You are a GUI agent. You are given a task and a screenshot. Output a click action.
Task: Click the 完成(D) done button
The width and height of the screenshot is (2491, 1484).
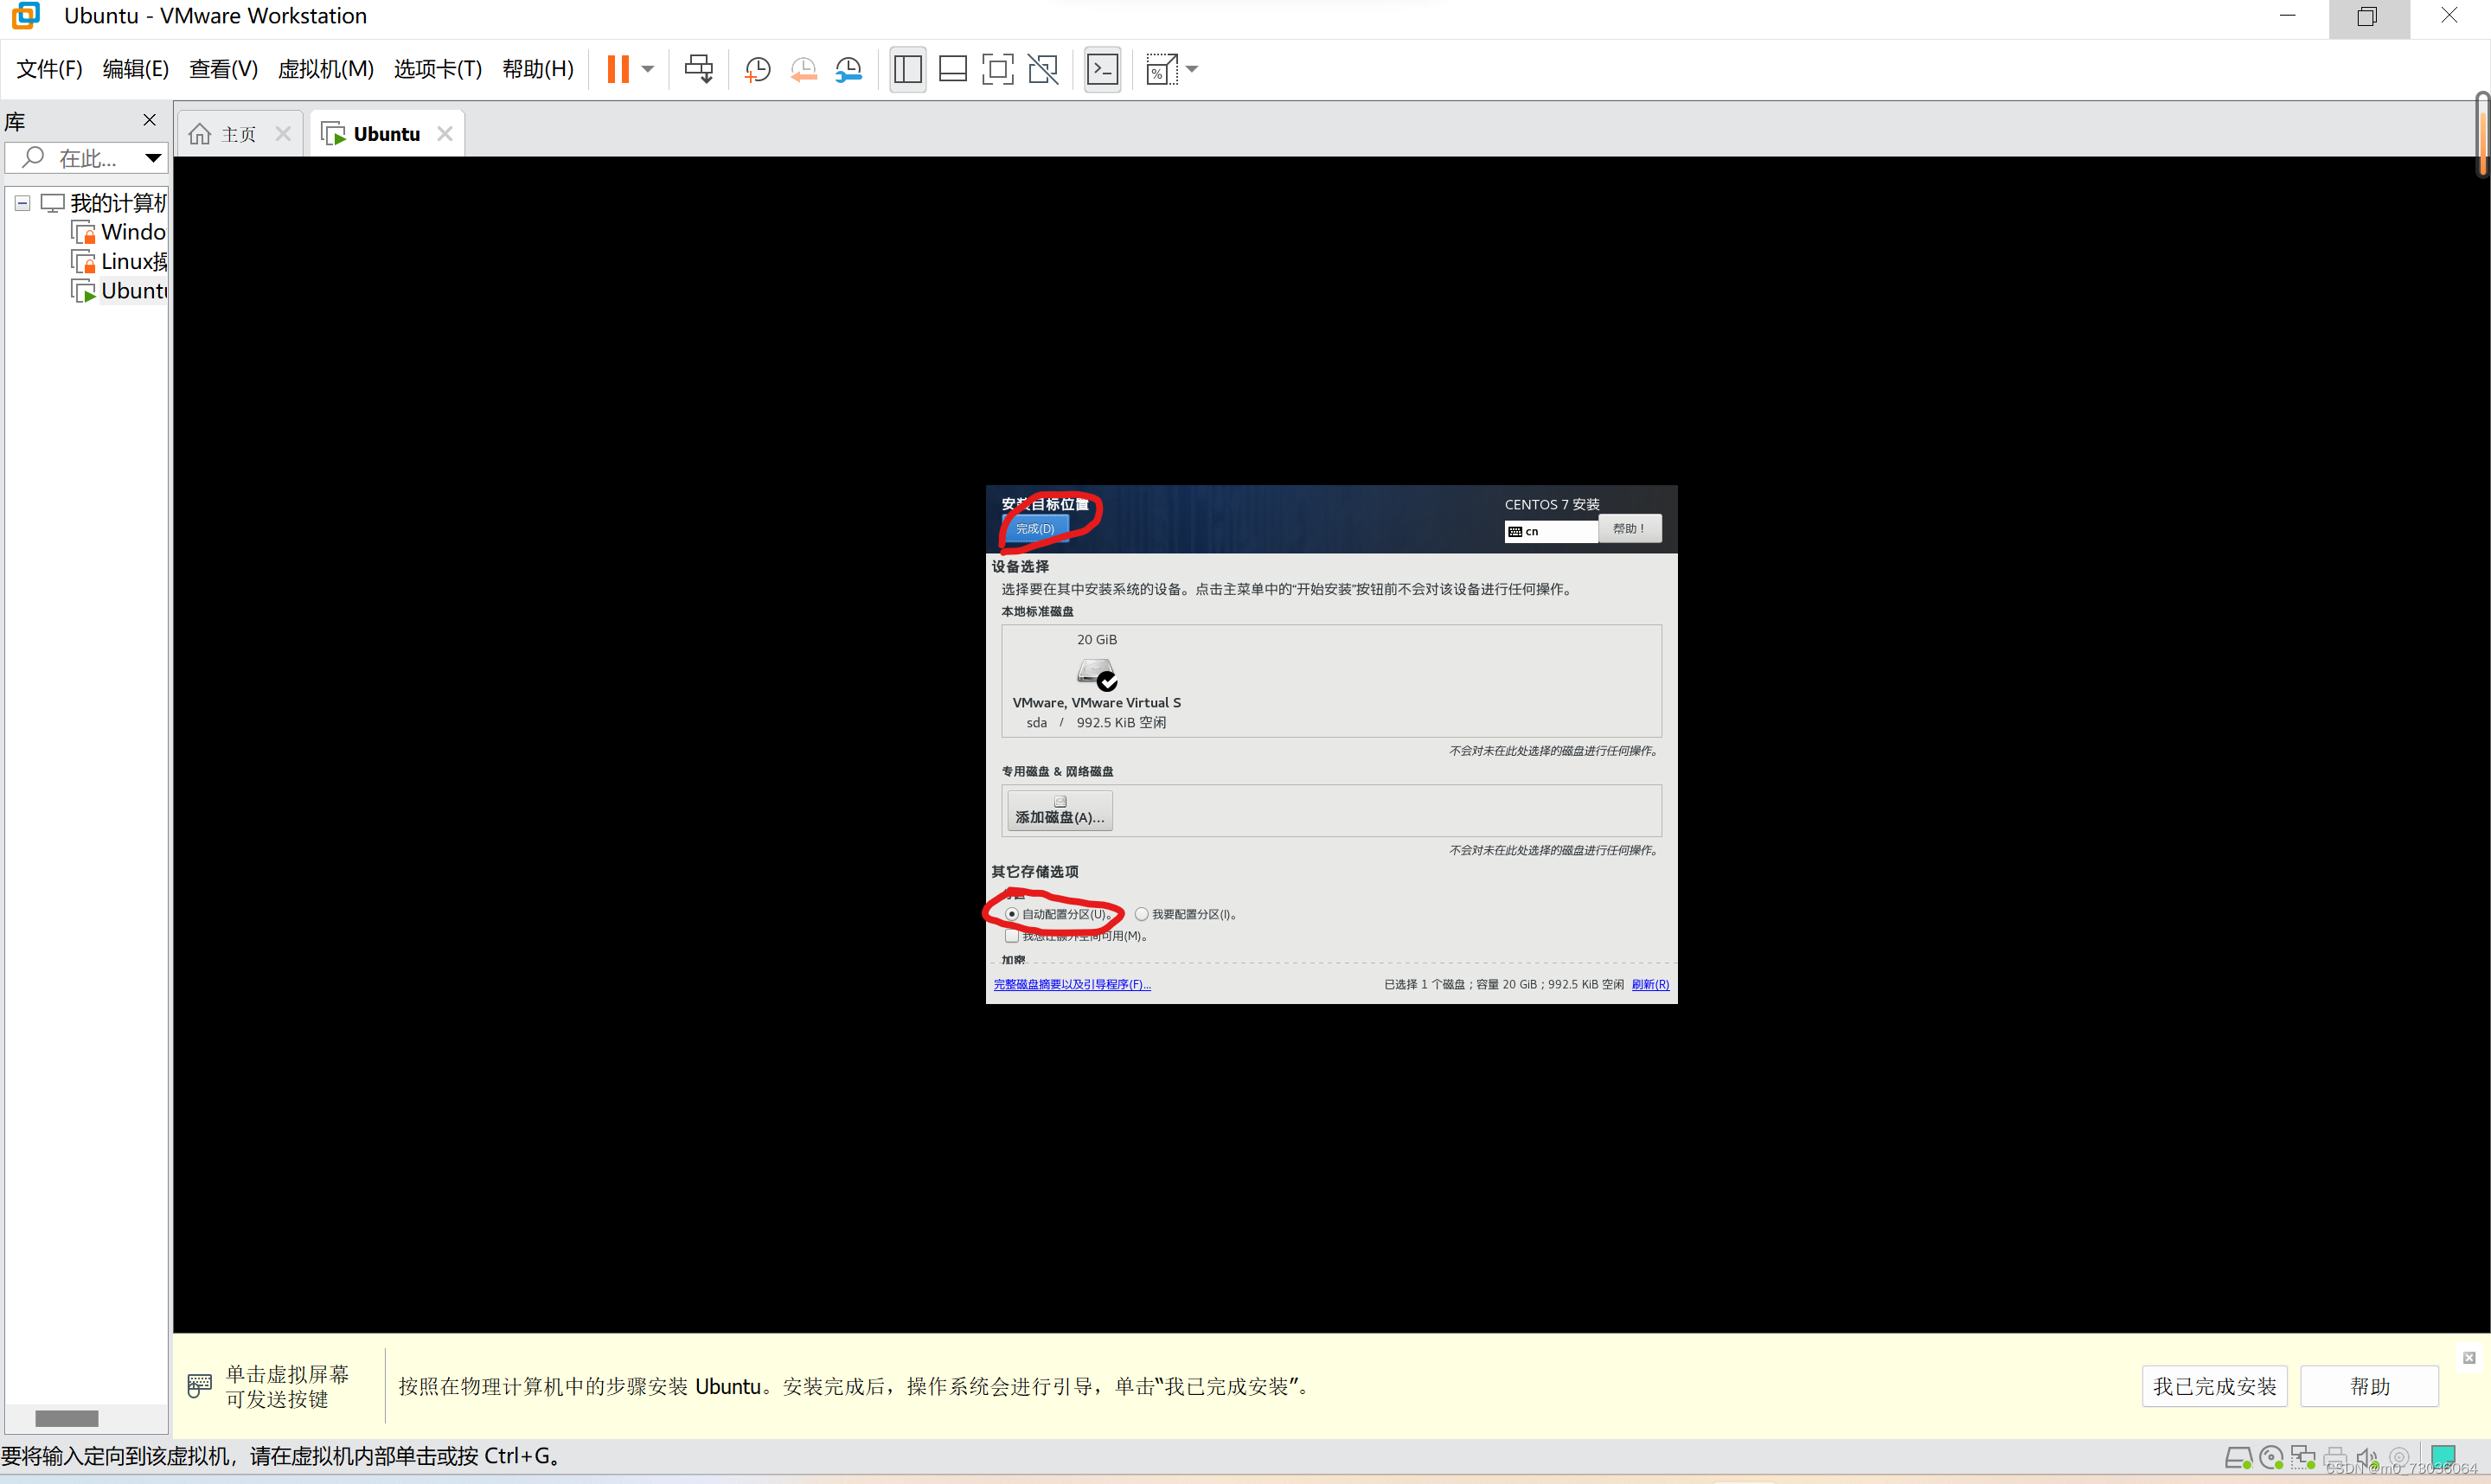pyautogui.click(x=1035, y=528)
